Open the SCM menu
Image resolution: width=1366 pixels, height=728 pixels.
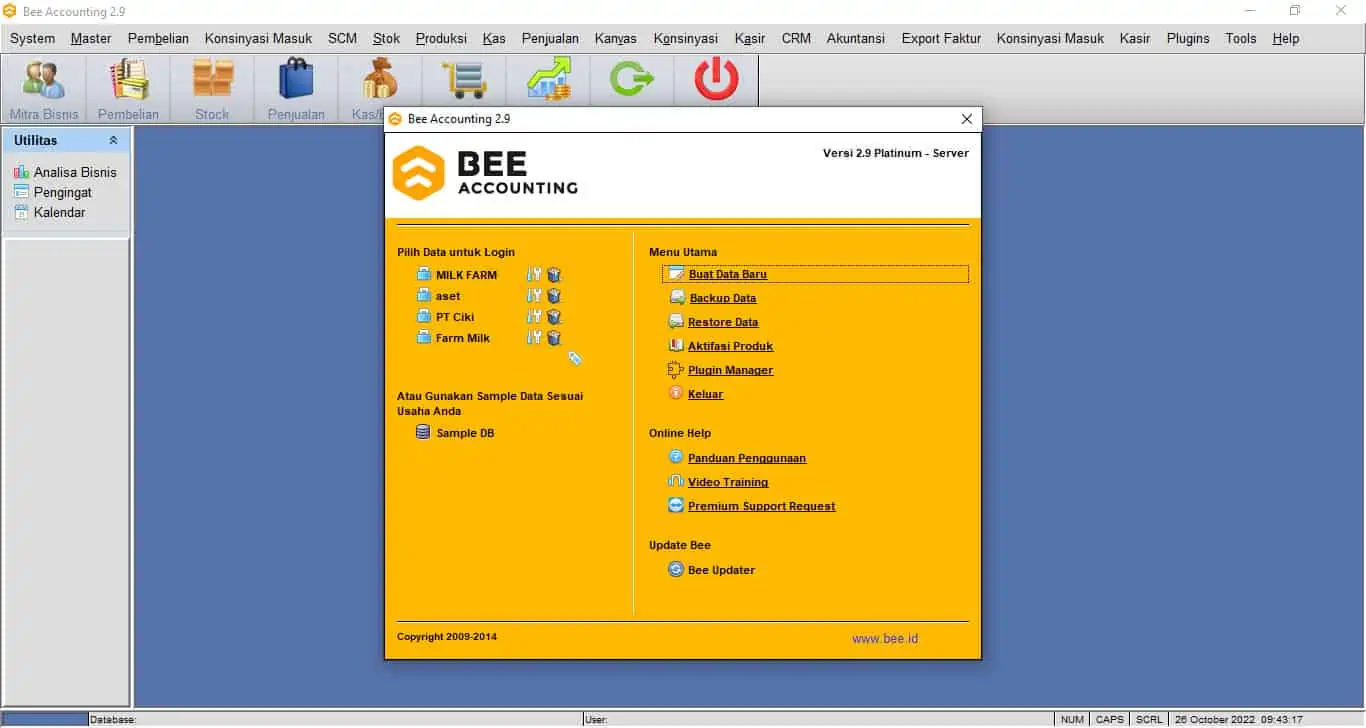(342, 39)
